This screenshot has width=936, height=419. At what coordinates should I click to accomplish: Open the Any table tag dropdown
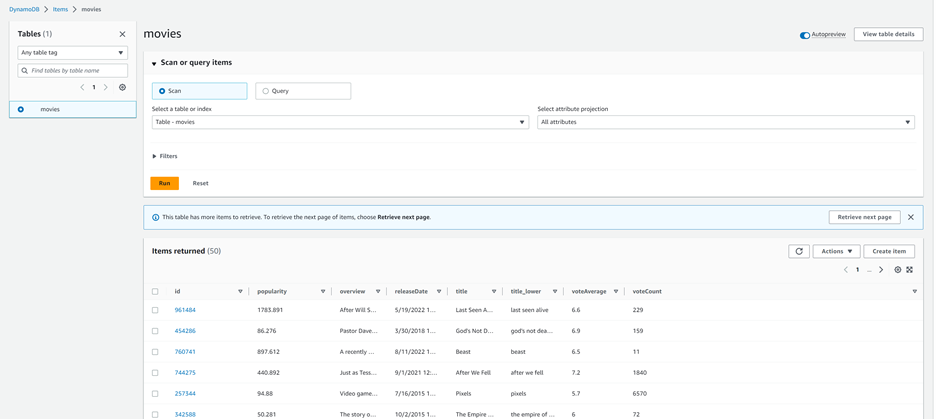(x=72, y=53)
